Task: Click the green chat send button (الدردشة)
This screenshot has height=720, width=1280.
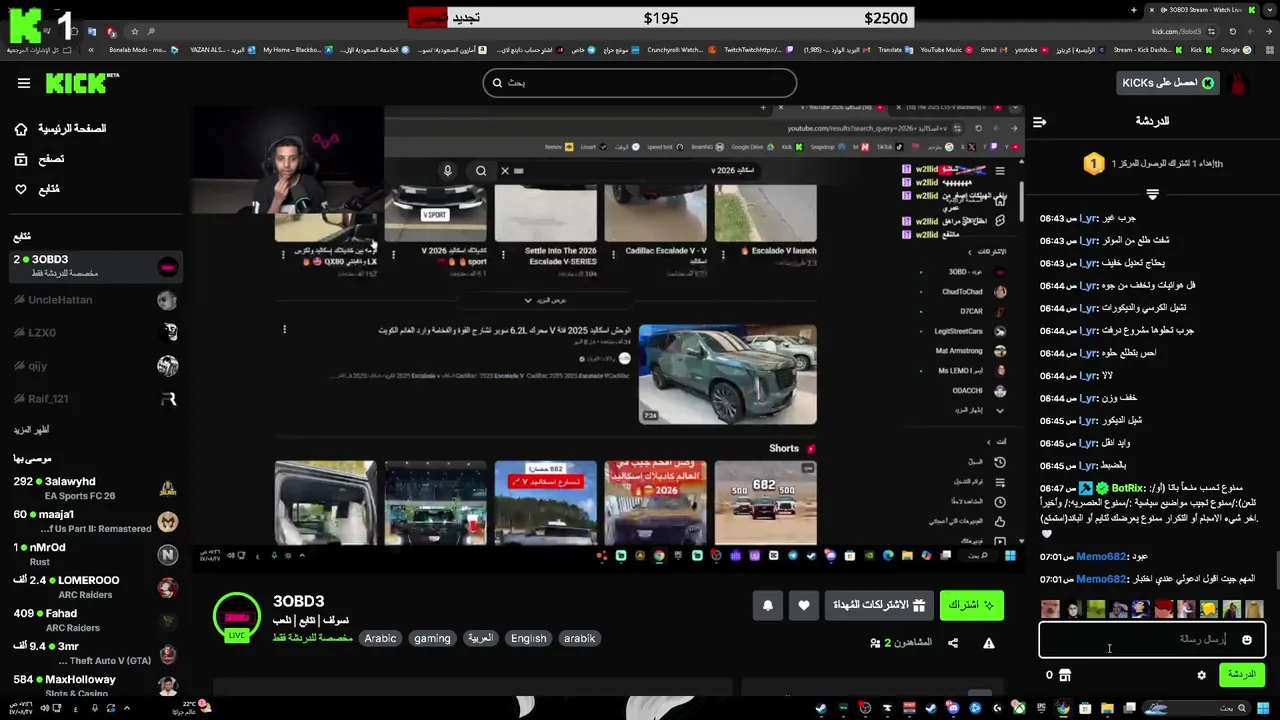Action: point(1241,675)
